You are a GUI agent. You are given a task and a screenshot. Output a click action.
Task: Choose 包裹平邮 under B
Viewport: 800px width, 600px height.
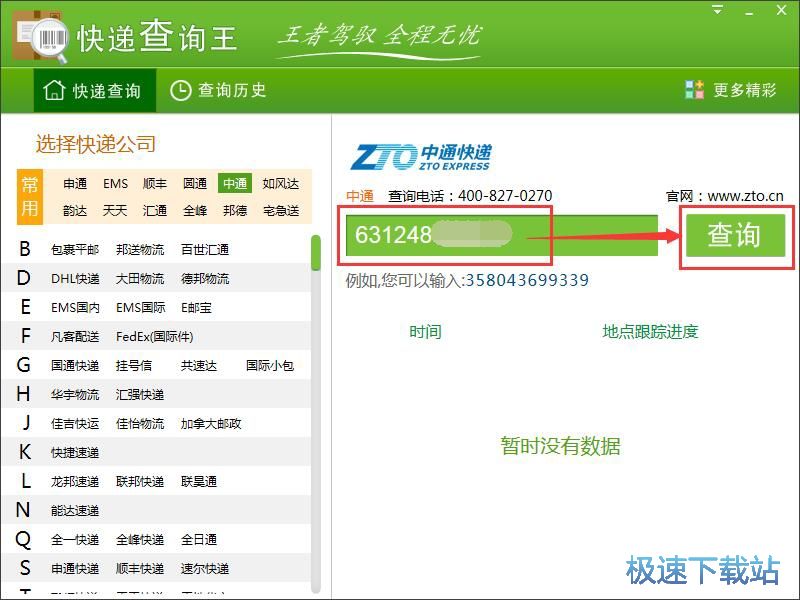75,249
